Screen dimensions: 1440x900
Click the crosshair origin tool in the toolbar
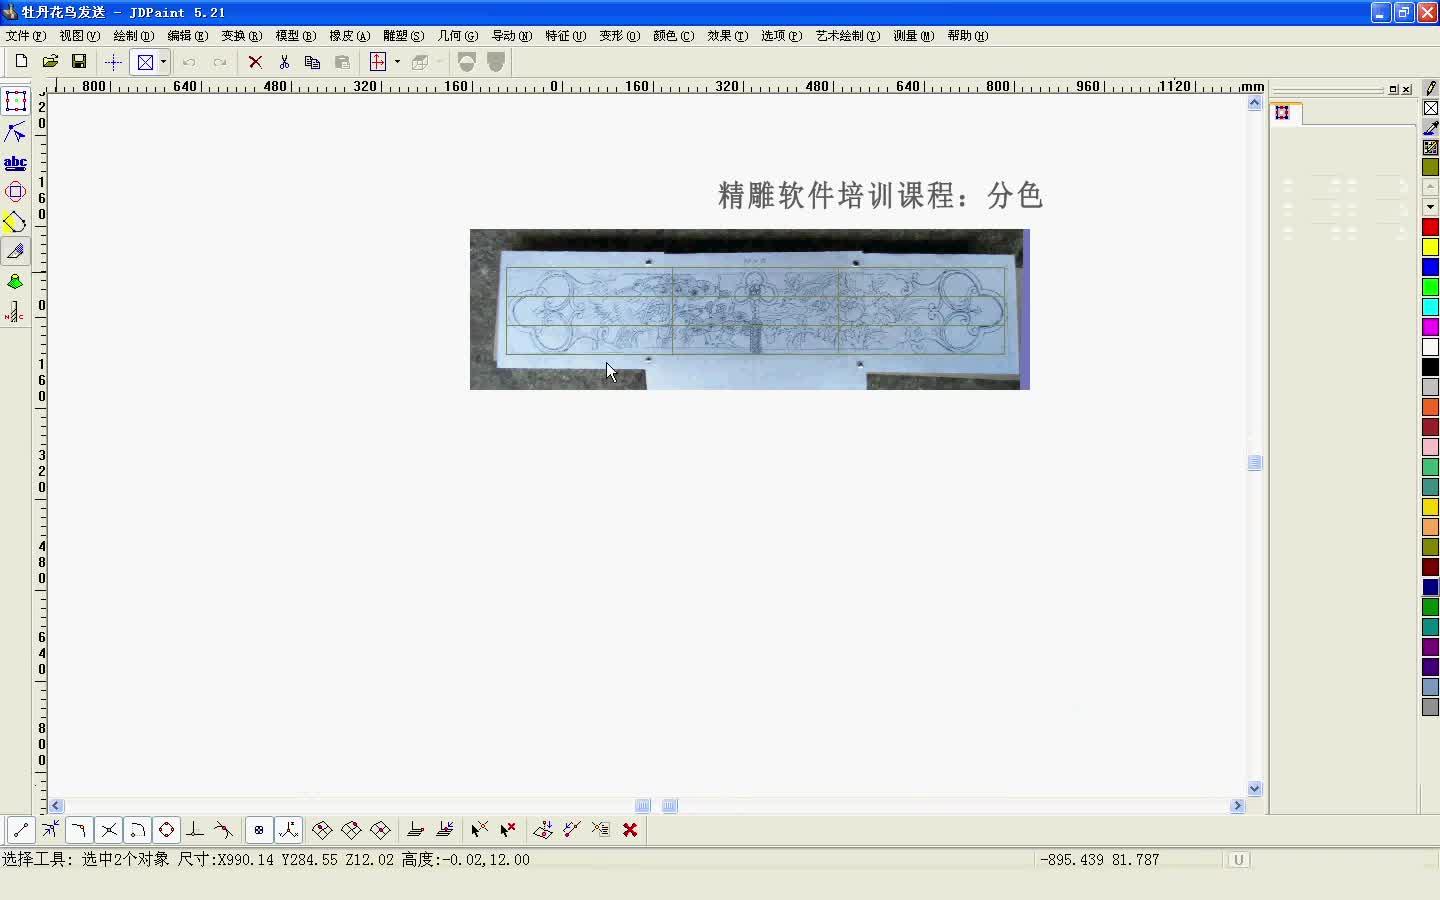pyautogui.click(x=113, y=62)
